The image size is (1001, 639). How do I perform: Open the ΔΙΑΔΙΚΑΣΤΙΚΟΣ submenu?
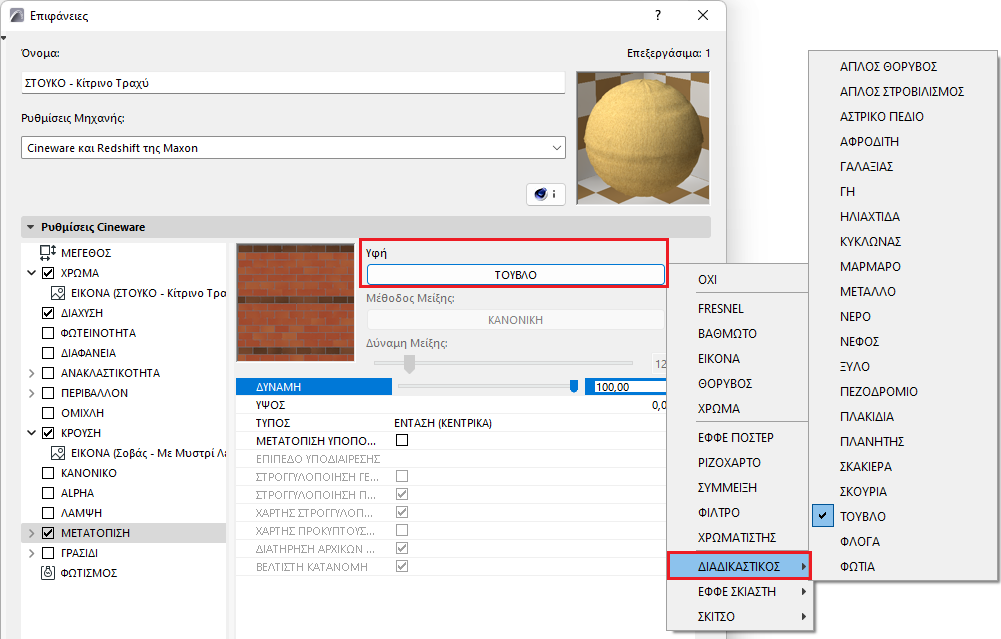pos(739,567)
